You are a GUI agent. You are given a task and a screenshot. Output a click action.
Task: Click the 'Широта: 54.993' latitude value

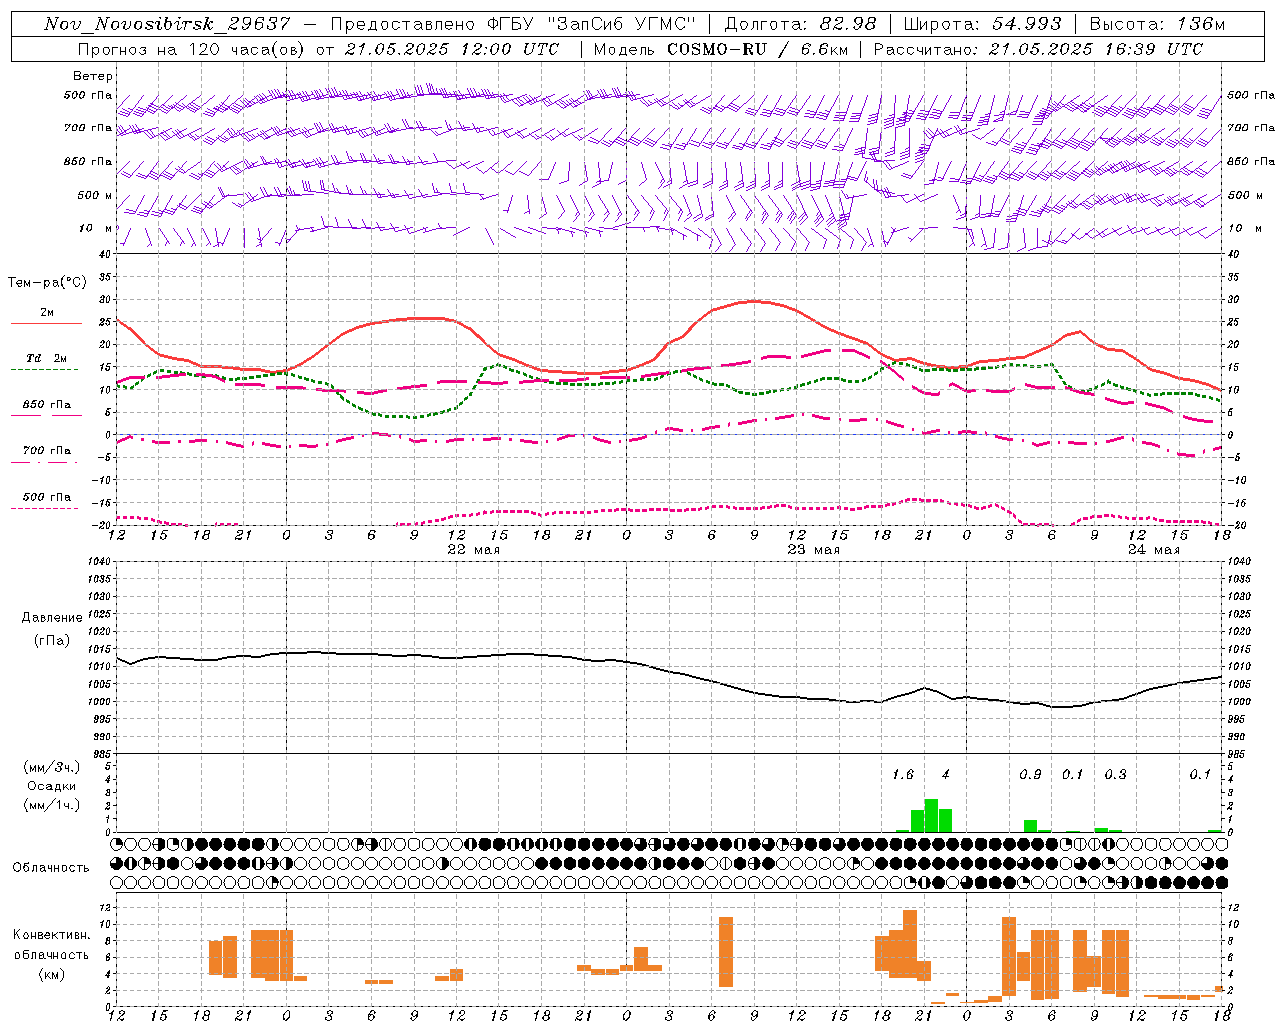(982, 24)
